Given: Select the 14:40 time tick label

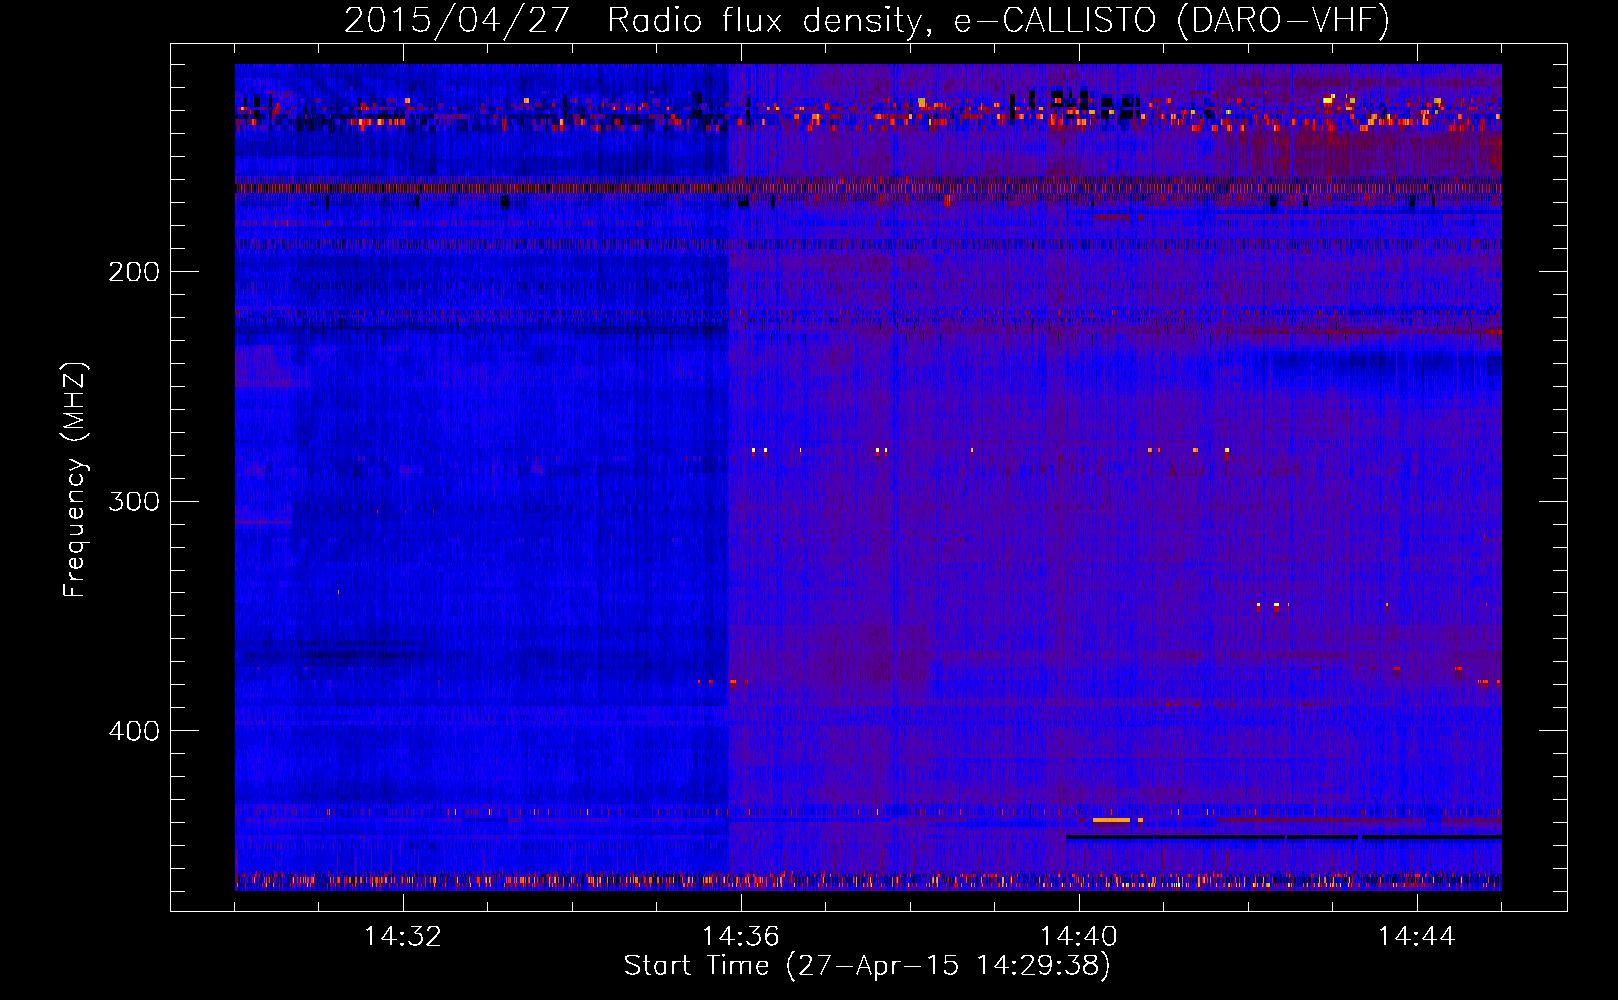Looking at the screenshot, I should tap(1079, 937).
